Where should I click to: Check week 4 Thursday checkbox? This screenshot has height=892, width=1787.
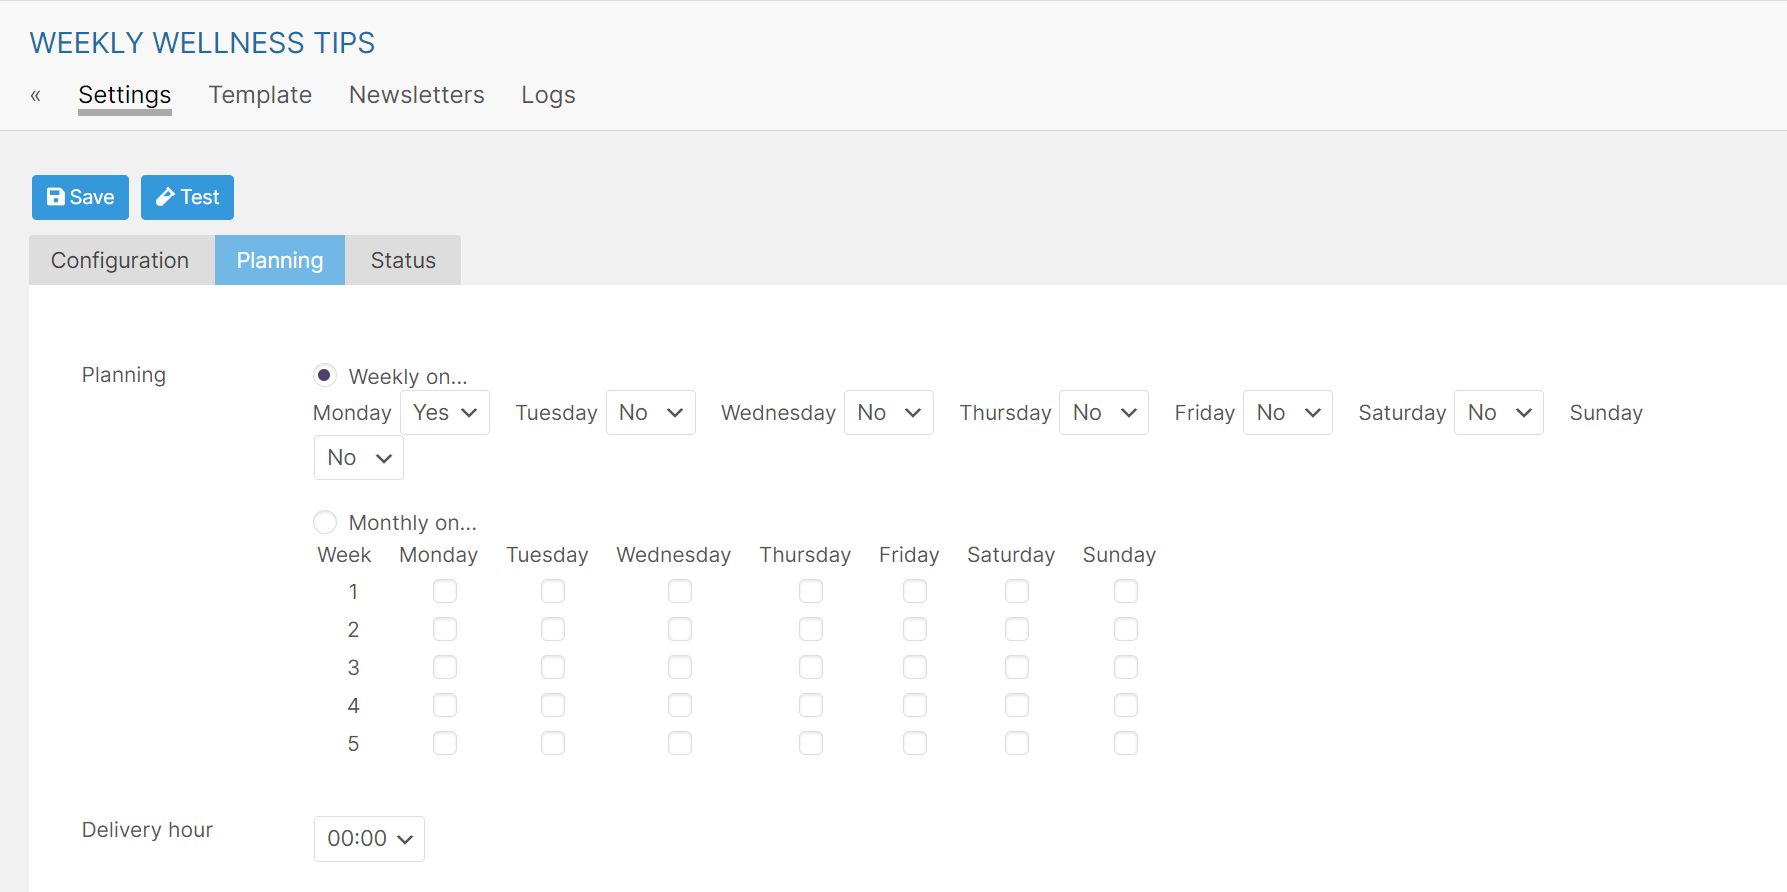(x=811, y=705)
